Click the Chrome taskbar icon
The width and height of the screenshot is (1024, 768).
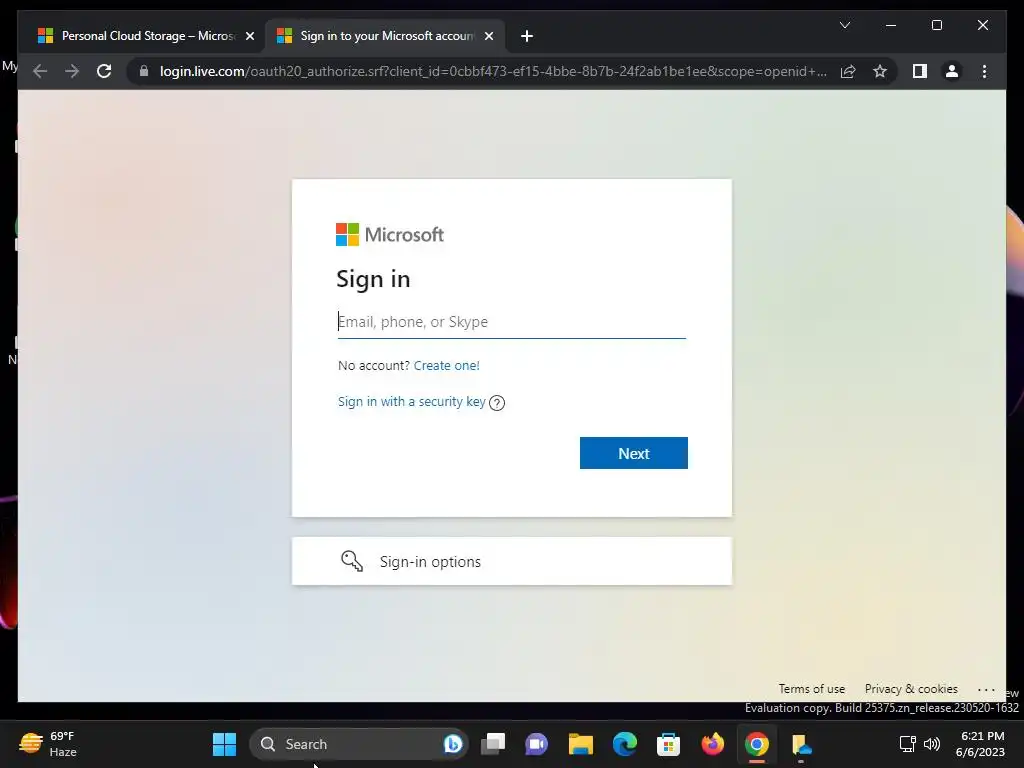pyautogui.click(x=756, y=744)
